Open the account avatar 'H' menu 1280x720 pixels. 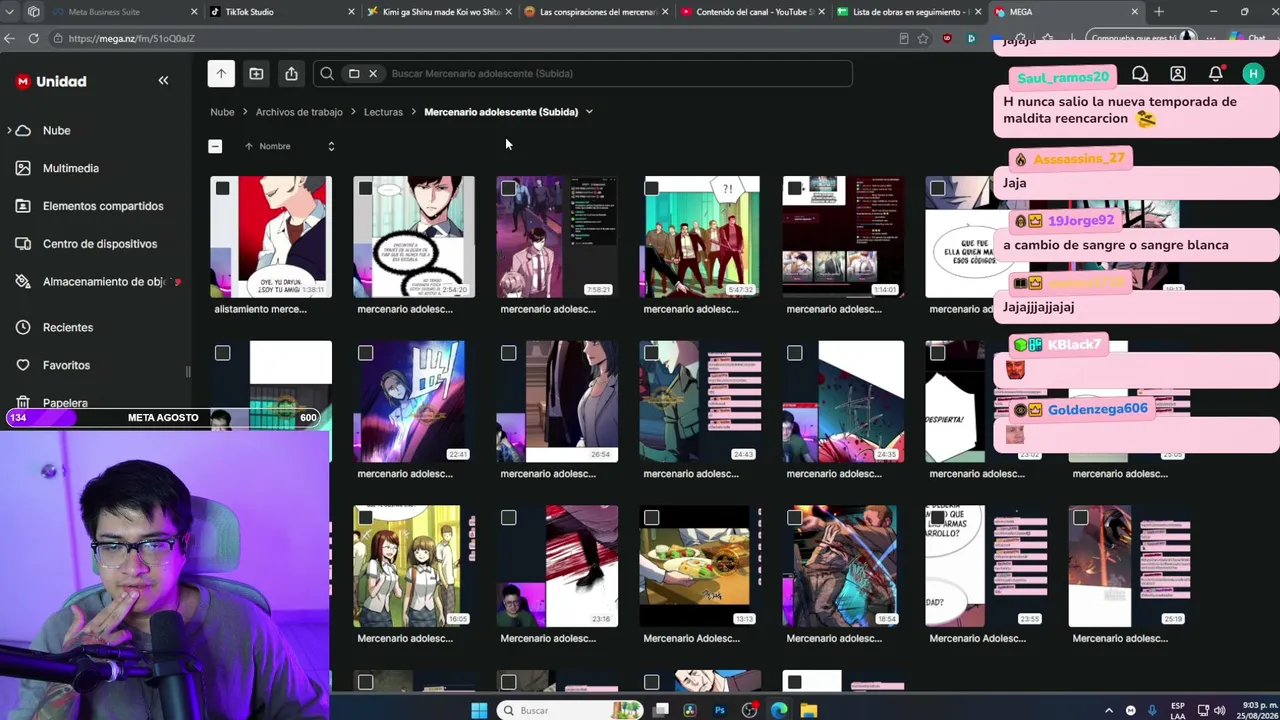coord(1253,74)
